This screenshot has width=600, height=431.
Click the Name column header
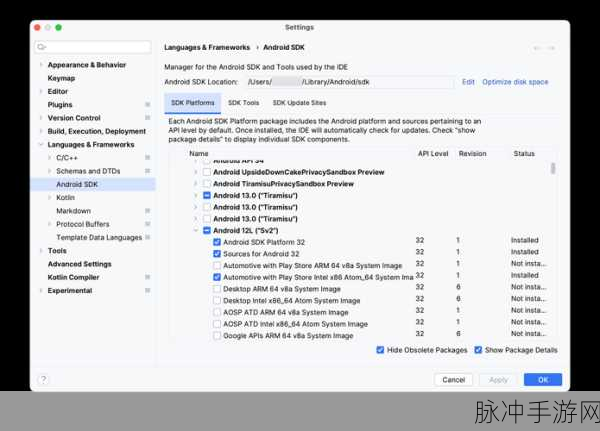[x=199, y=153]
